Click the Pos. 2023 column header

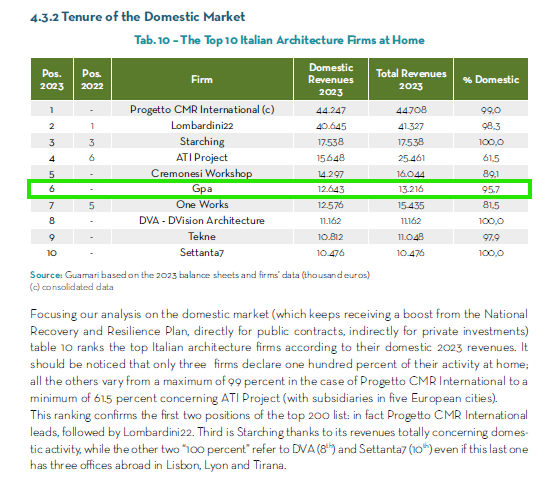pos(52,79)
